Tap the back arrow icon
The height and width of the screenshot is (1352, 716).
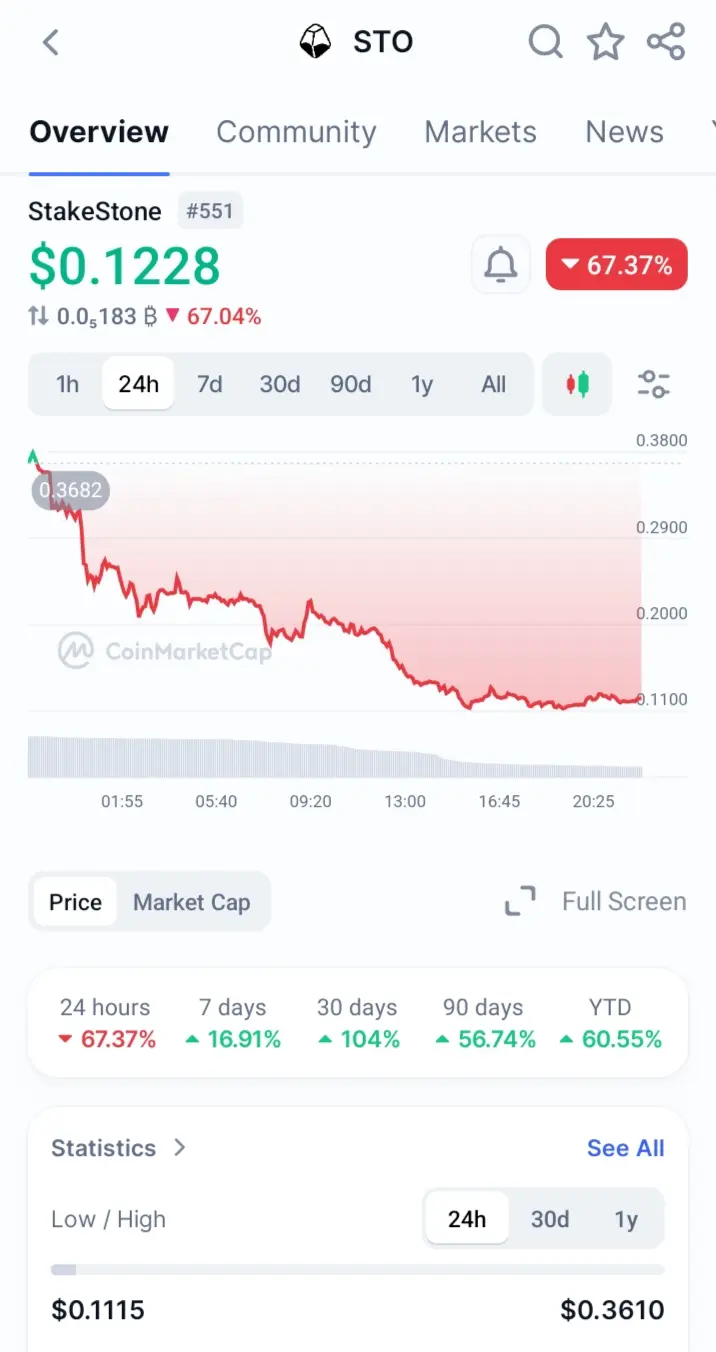pos(51,42)
